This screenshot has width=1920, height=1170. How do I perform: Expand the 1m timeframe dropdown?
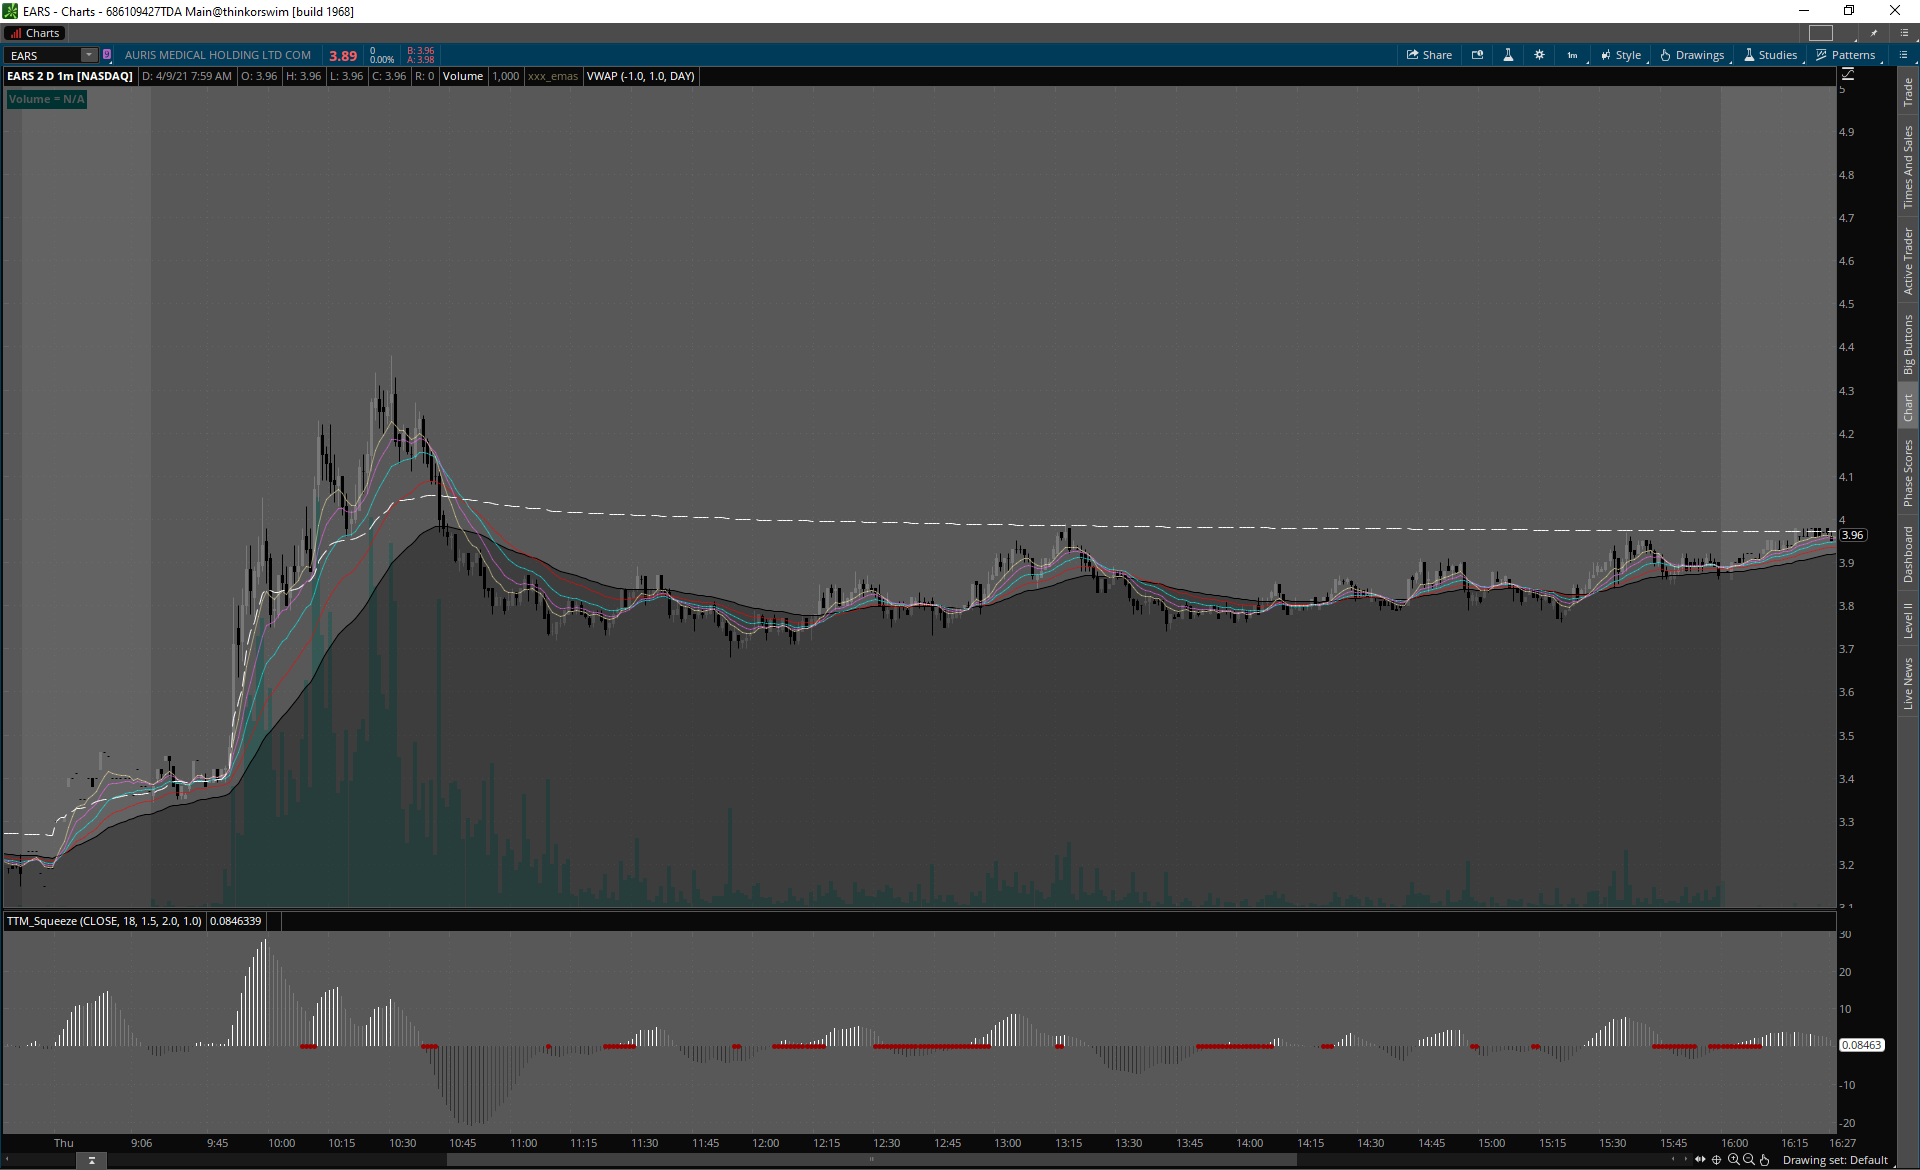click(1573, 55)
